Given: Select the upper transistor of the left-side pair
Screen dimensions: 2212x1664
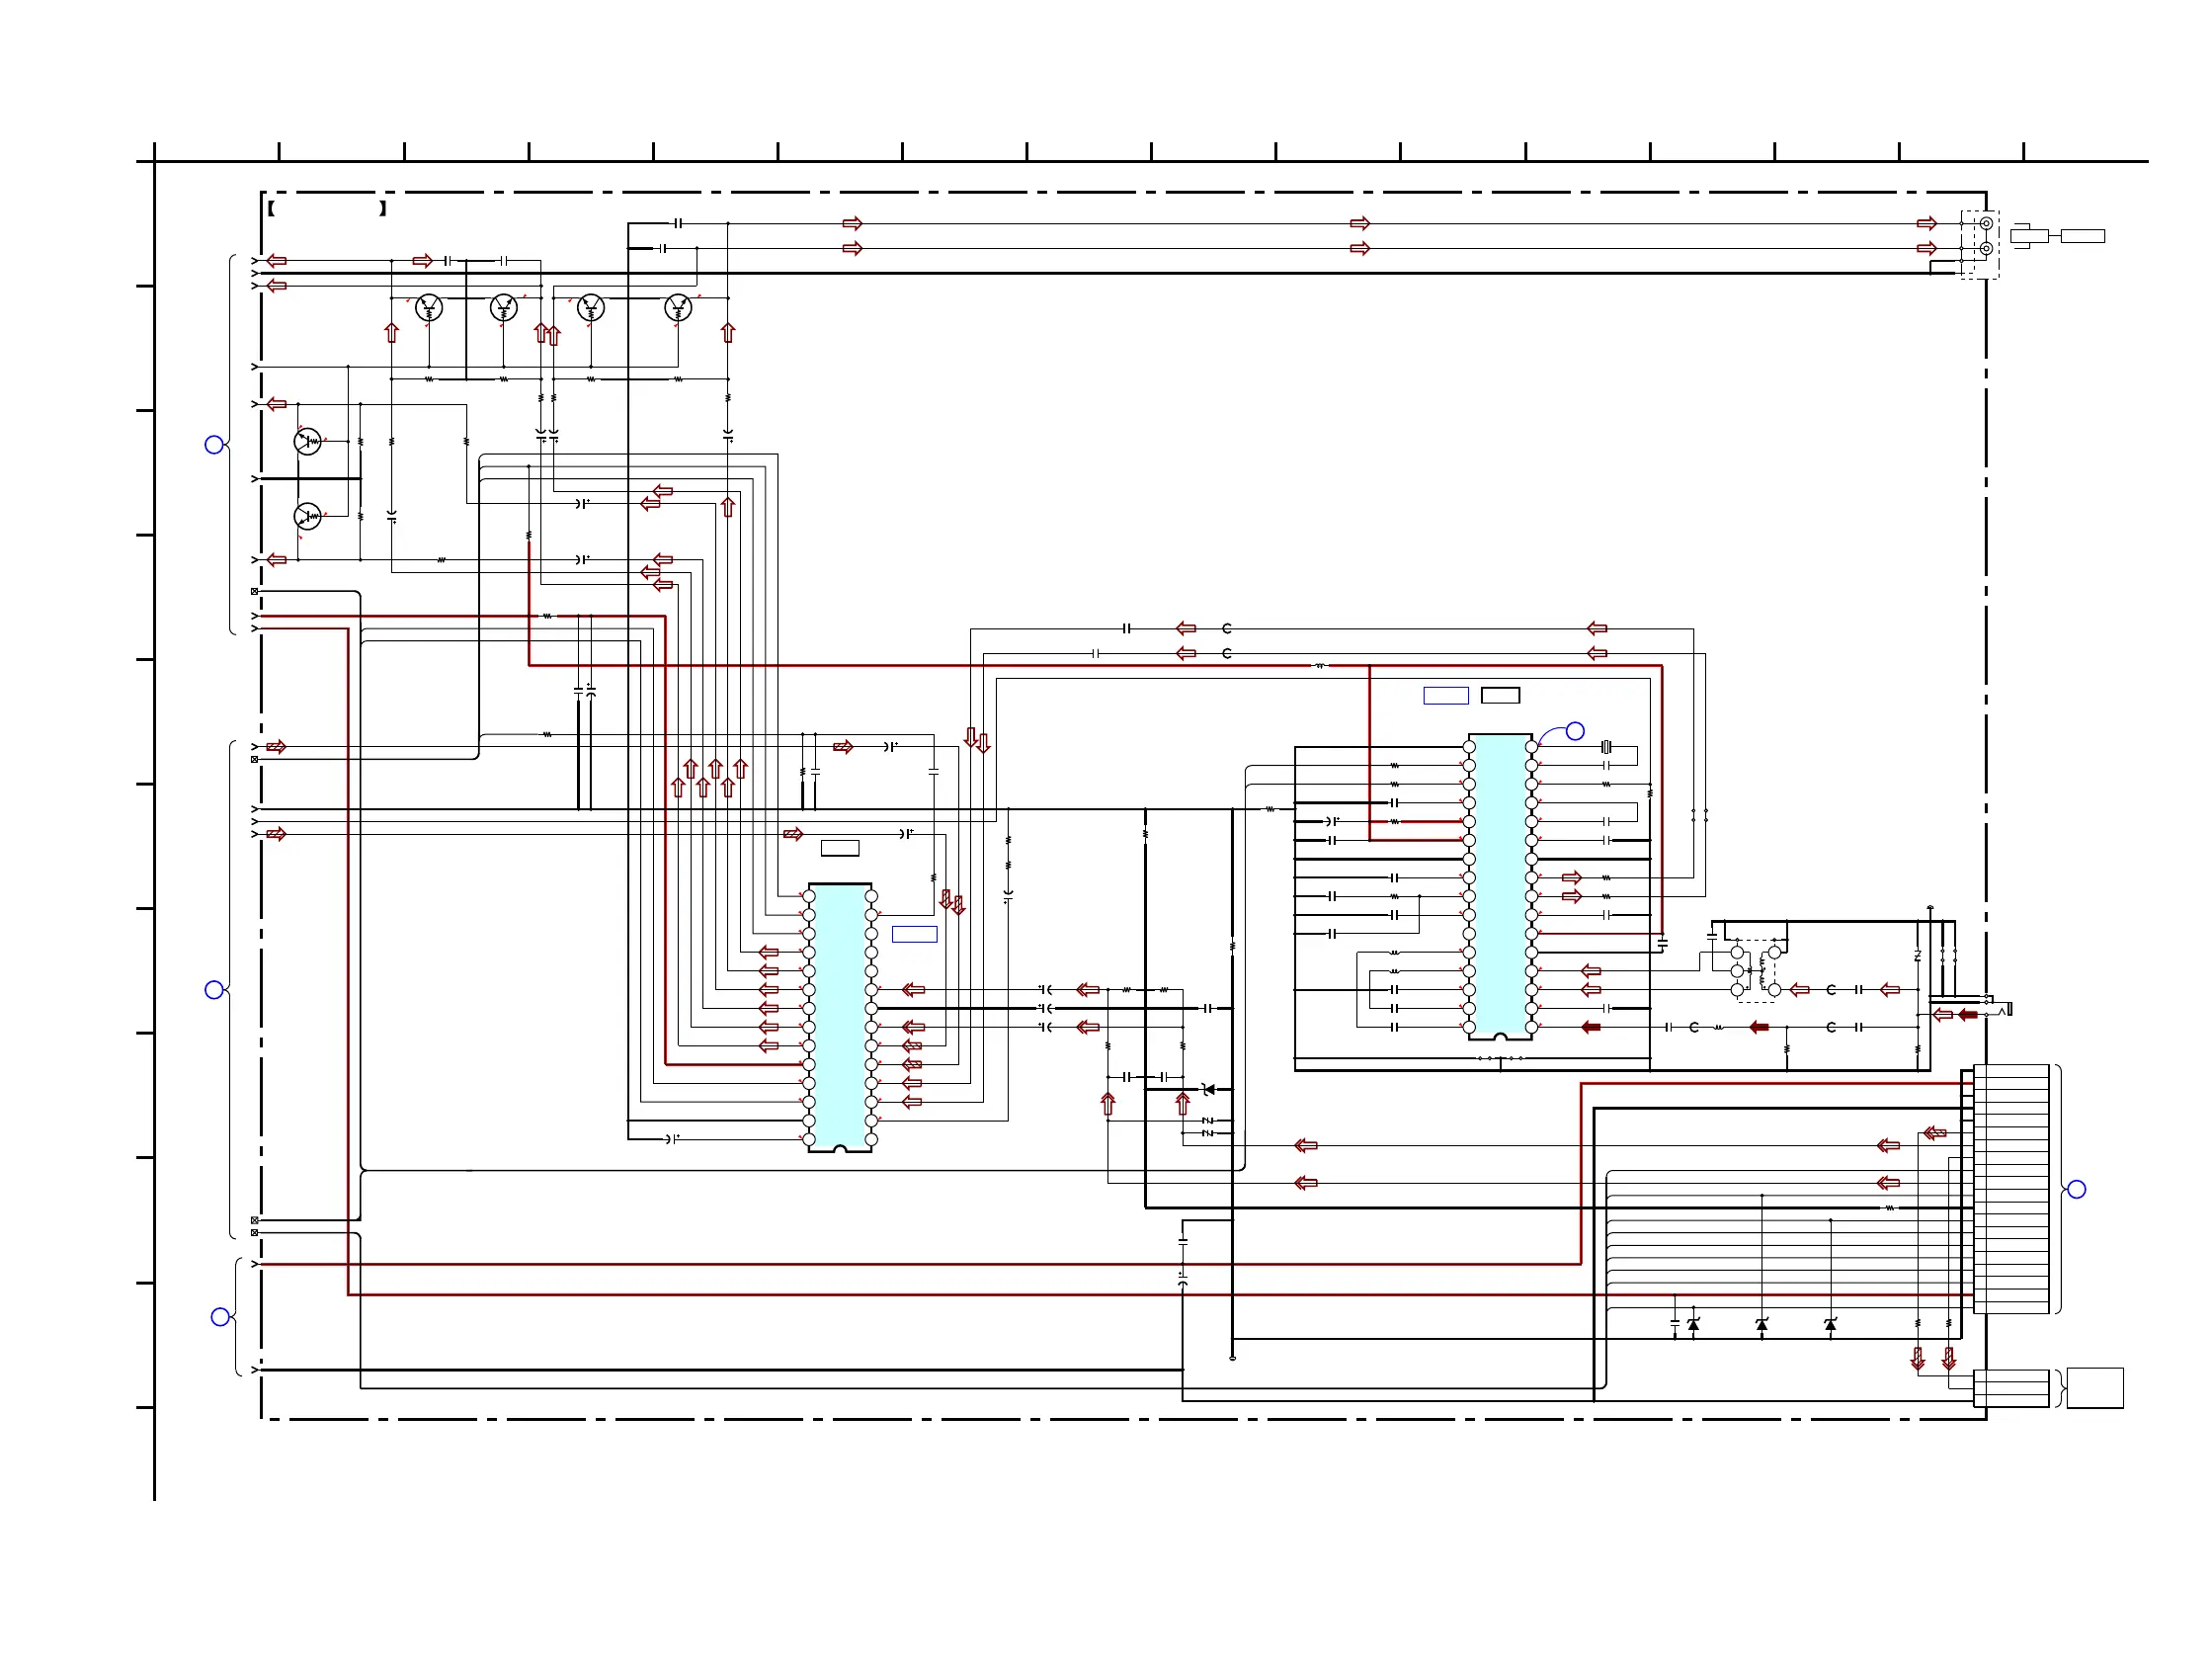Looking at the screenshot, I should point(308,441).
